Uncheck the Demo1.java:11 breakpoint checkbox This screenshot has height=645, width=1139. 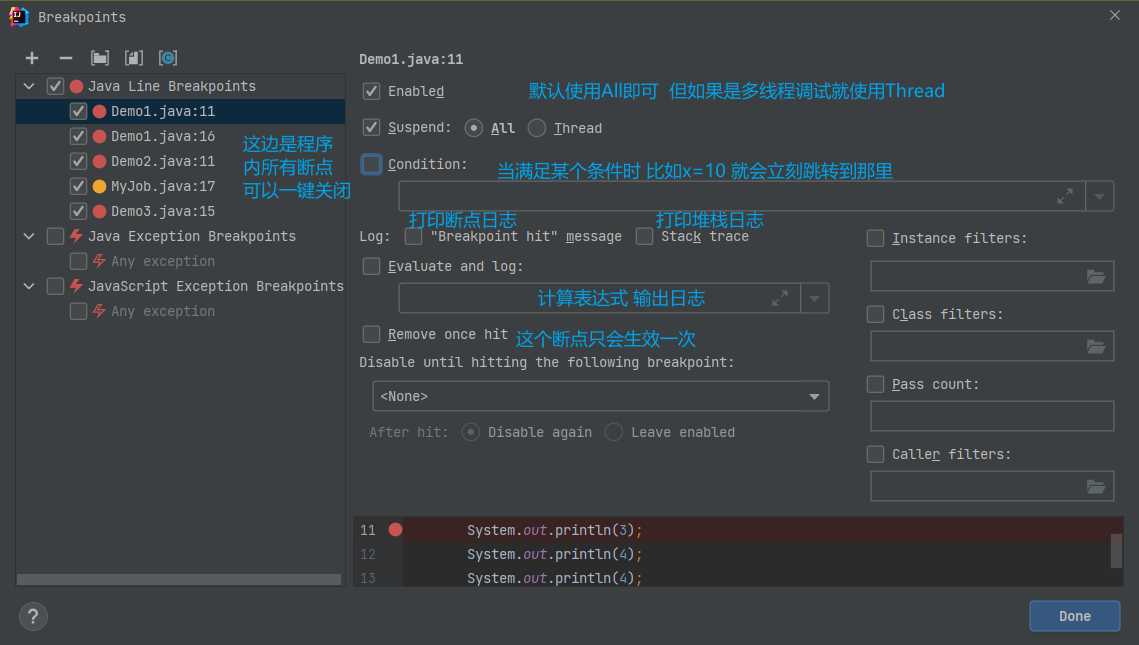coord(78,111)
